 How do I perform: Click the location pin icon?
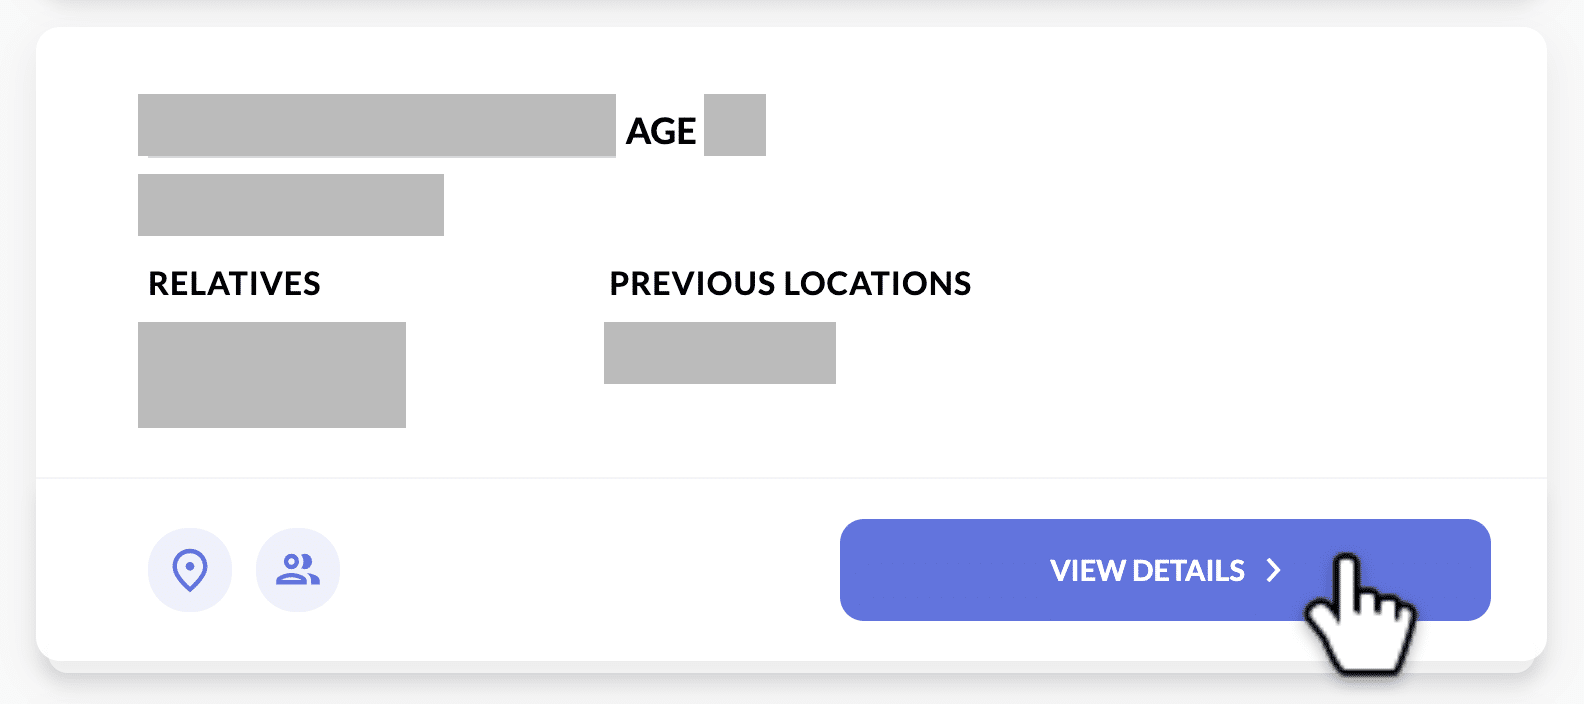pos(190,570)
